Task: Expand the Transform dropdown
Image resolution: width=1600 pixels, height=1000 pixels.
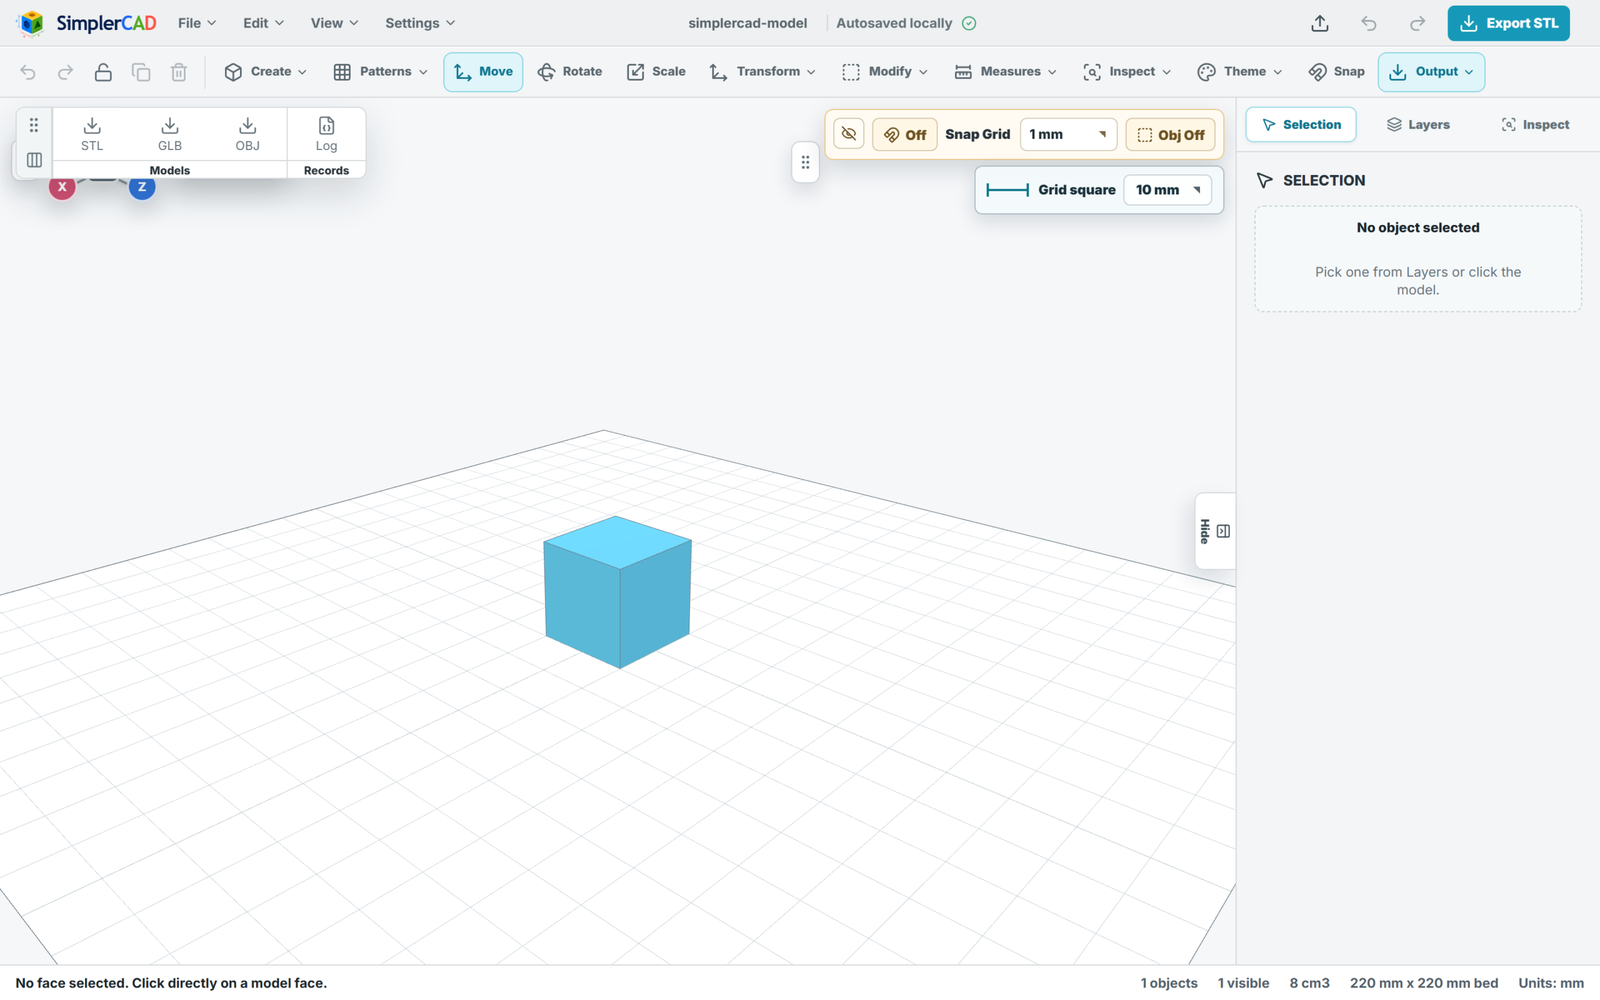Action: [x=763, y=72]
